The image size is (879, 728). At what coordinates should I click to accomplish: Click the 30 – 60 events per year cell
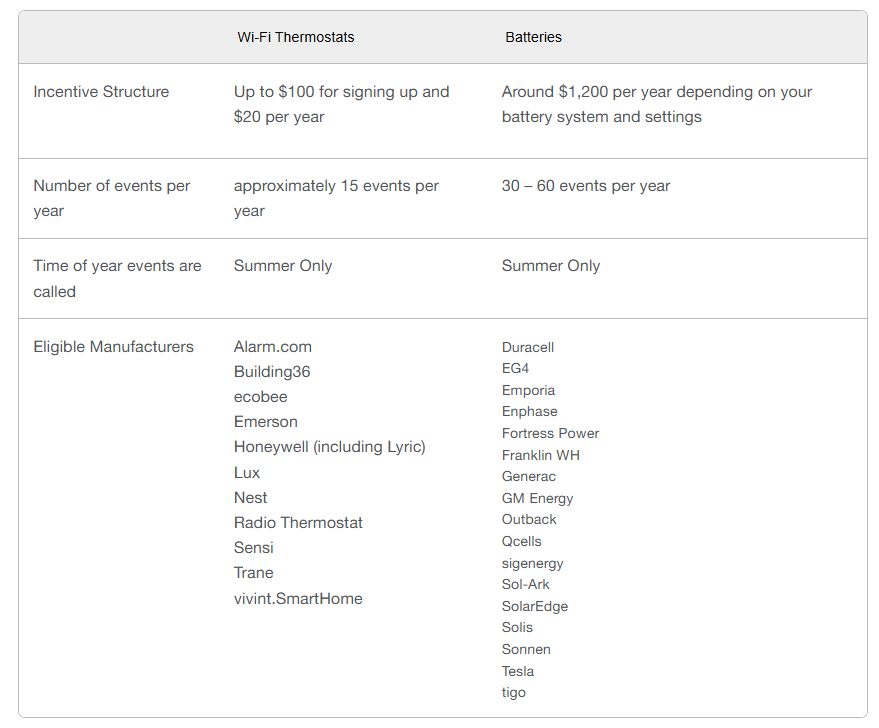point(586,186)
